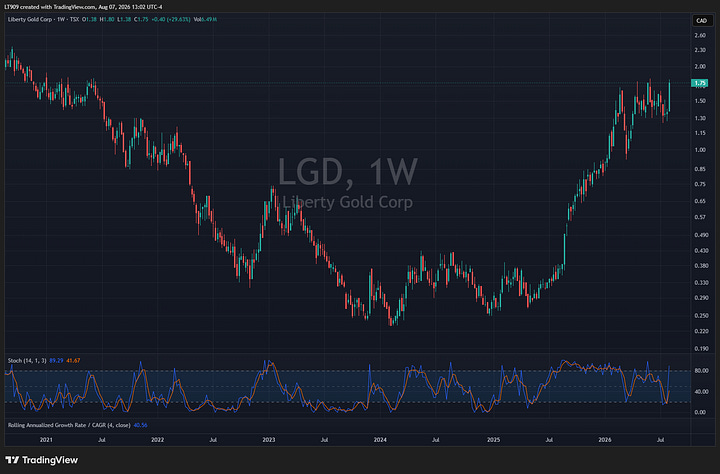
Task: Click the 0.85 price axis label
Action: [x=700, y=169]
